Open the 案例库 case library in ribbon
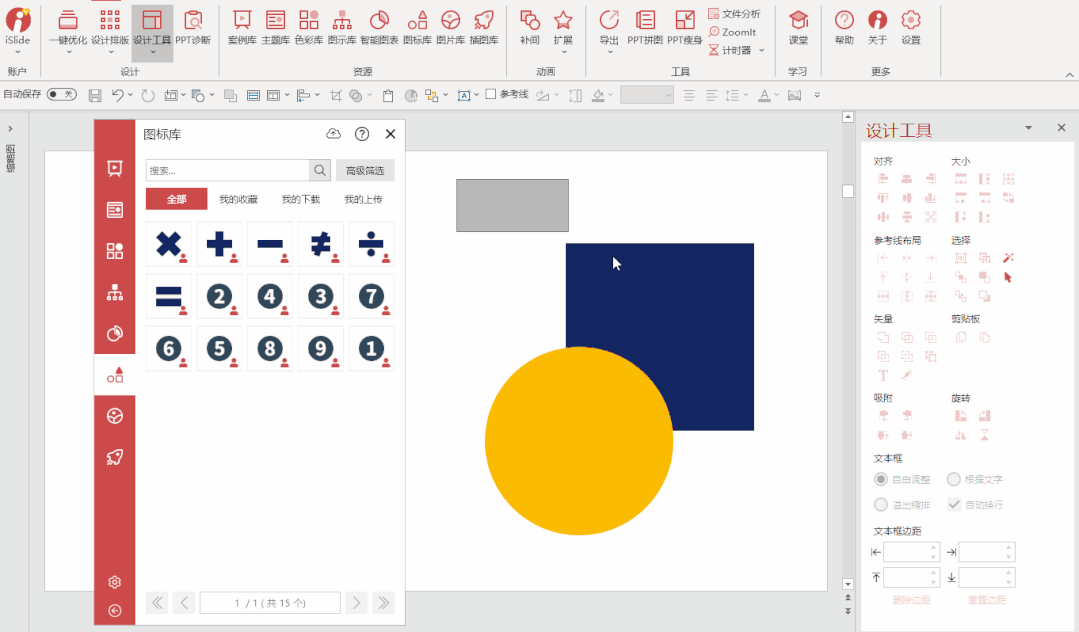The image size is (1079, 632). click(241, 27)
